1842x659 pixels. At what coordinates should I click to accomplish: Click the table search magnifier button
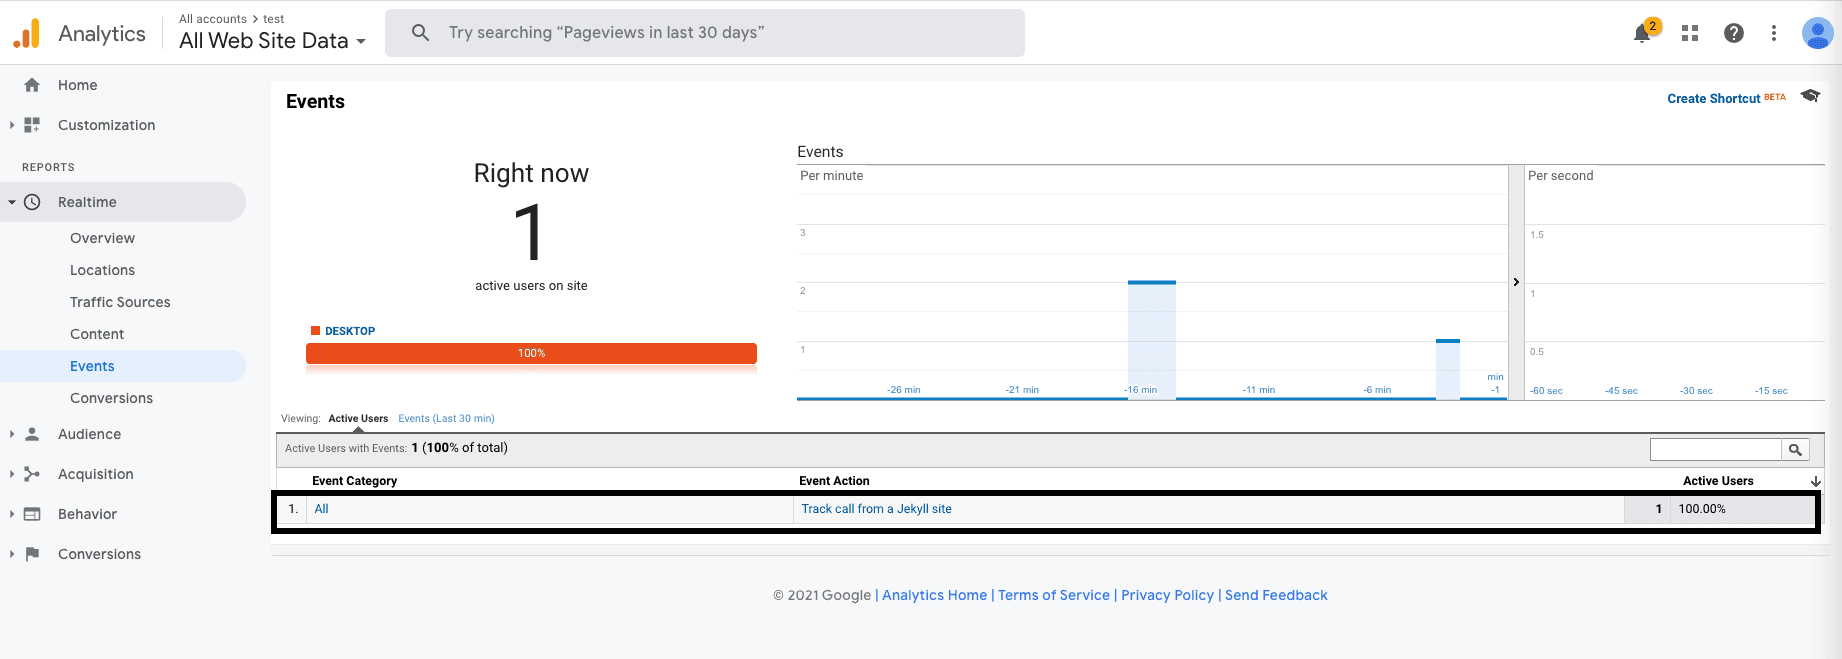click(x=1795, y=450)
